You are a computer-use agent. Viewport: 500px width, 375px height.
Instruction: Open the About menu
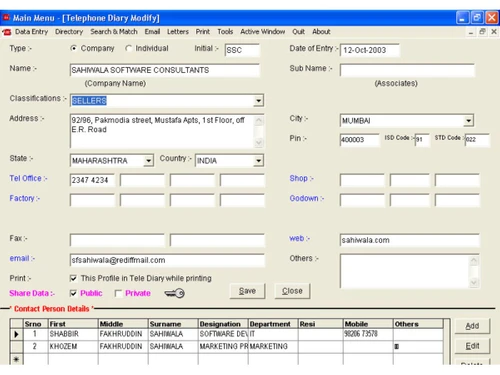pos(321,32)
